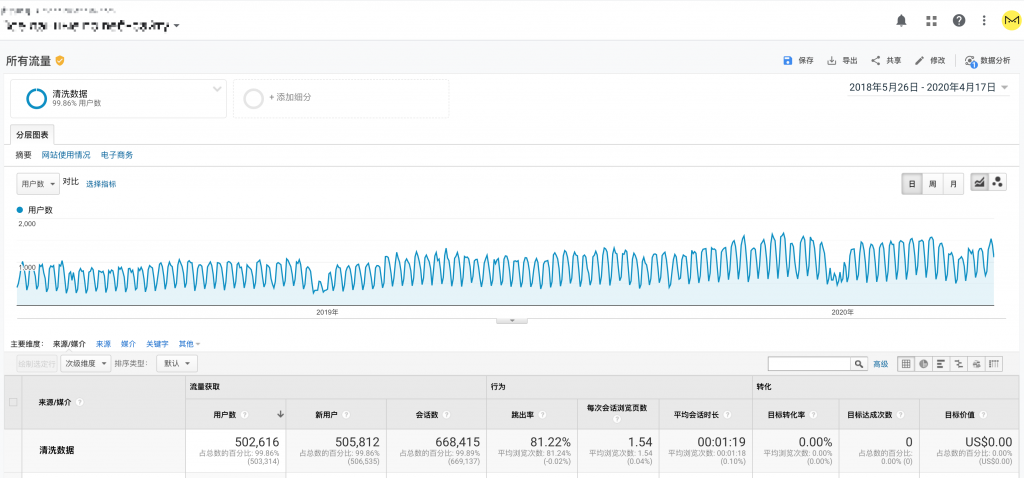Switch chart granularity to 周 (week)
Screen dimensions: 1024x478
pyautogui.click(x=932, y=183)
